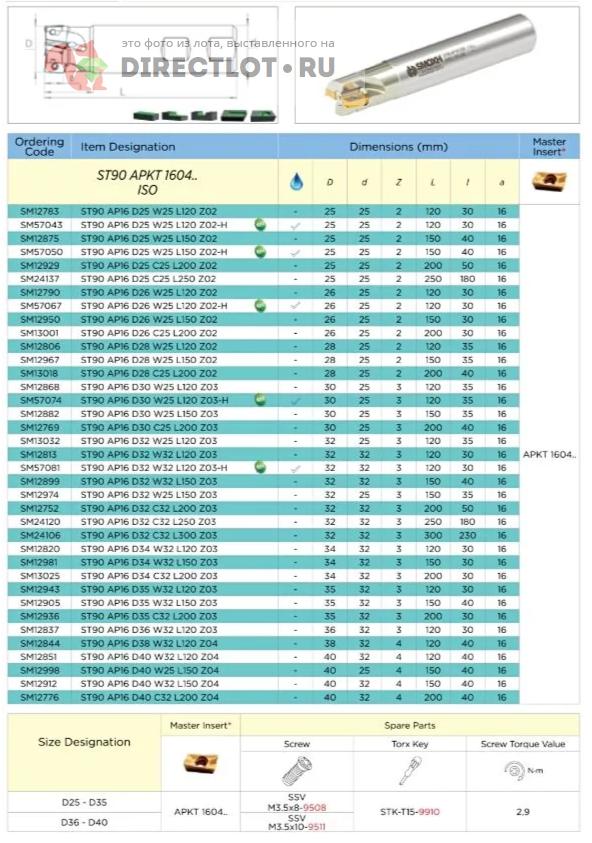Click the technical drawing of the cutter

142,65
